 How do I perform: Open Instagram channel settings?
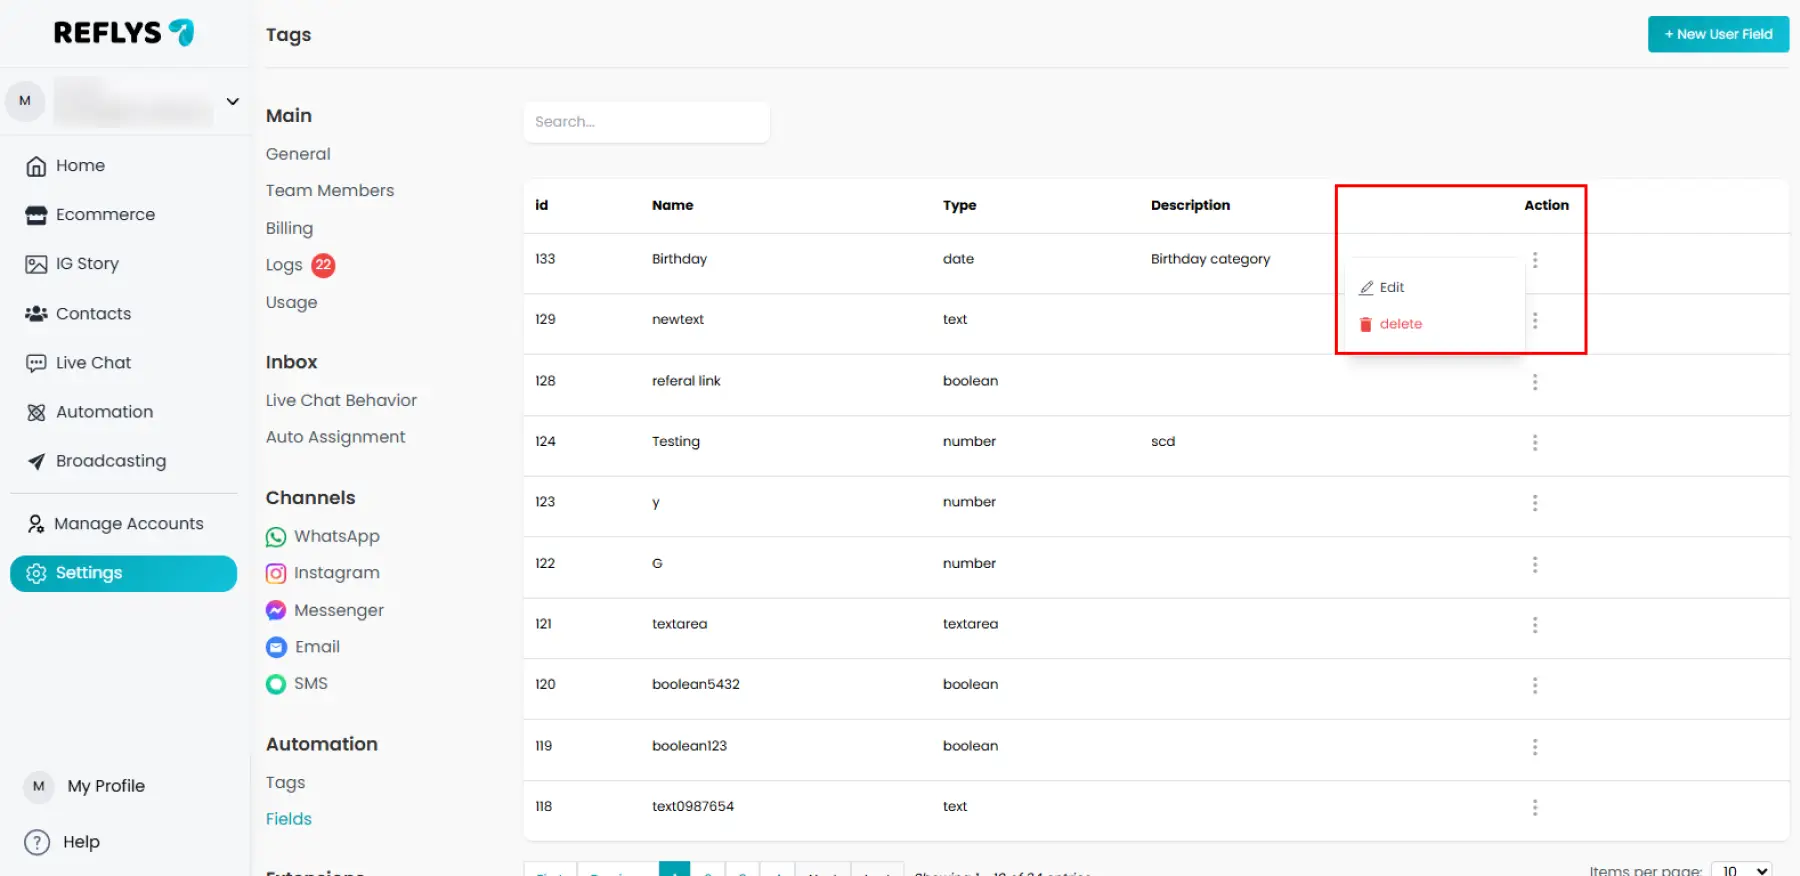click(x=336, y=573)
